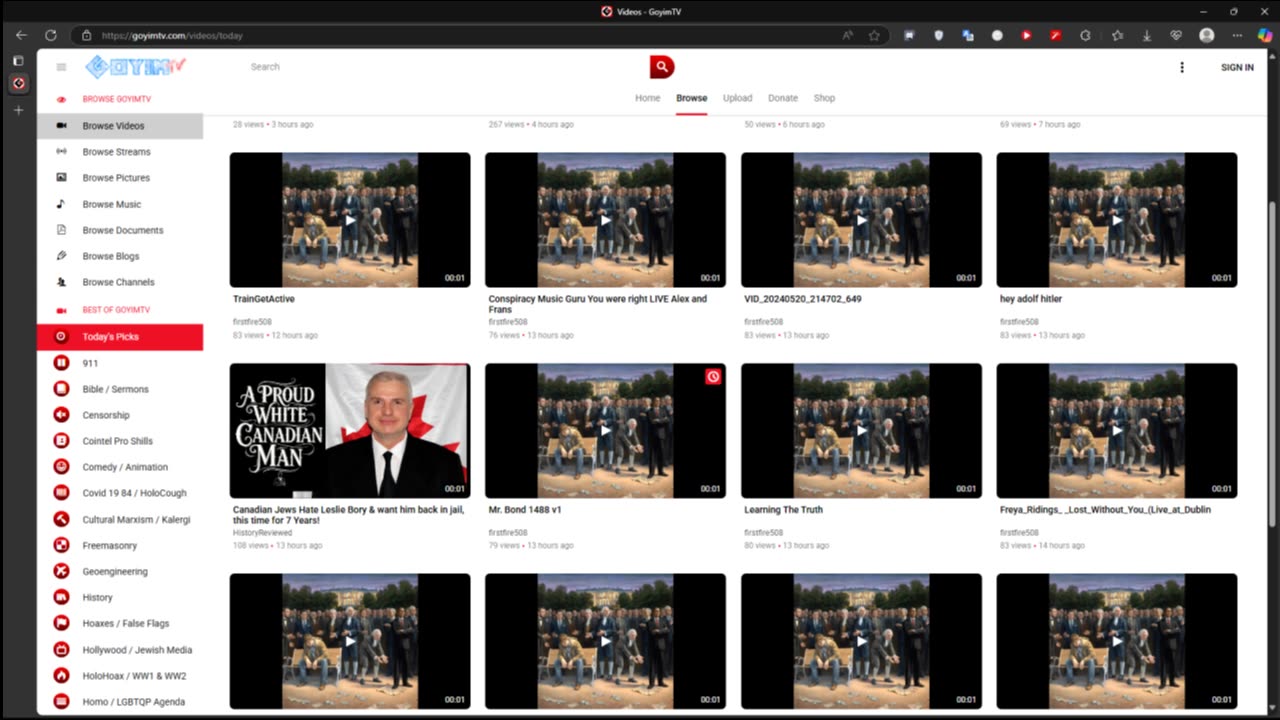
Task: Click the browser profile avatar
Action: 1207,35
